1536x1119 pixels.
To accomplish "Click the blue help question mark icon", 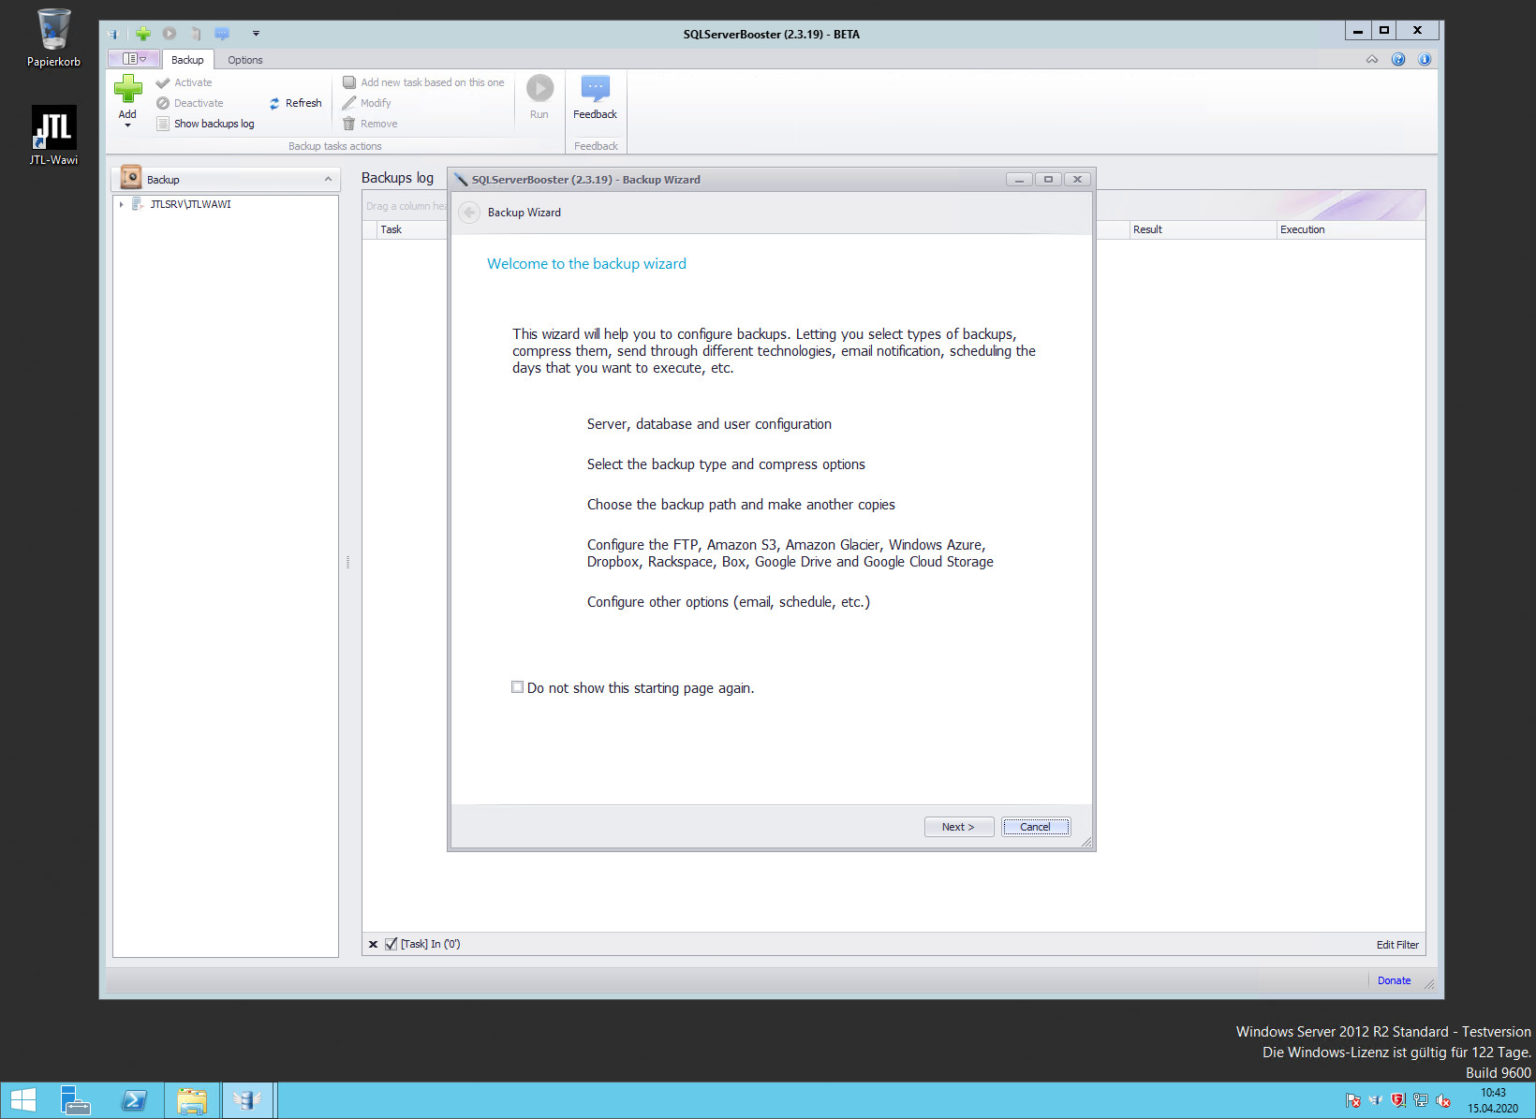I will coord(1398,60).
